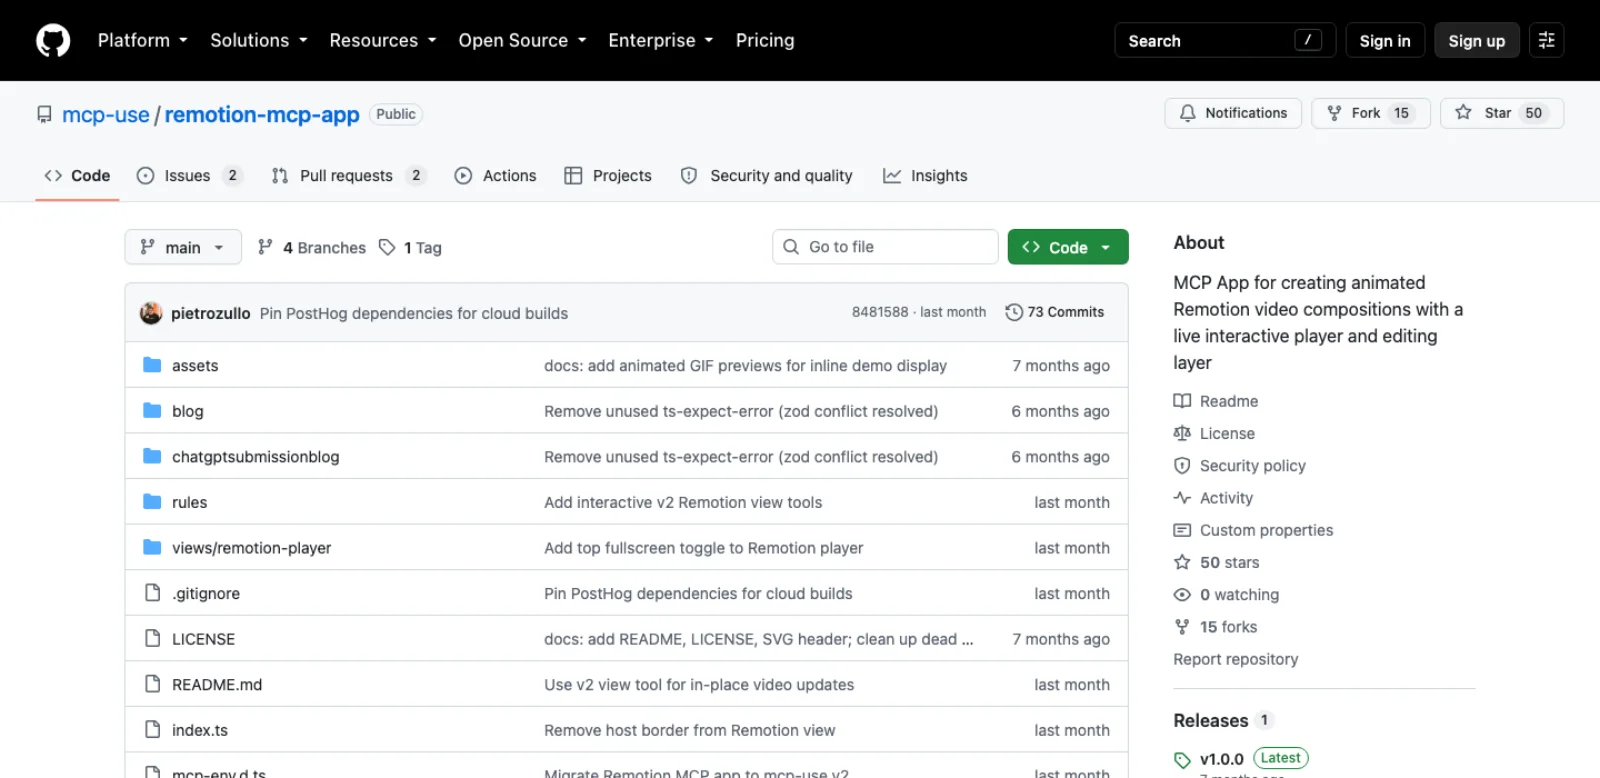Select the shield icon beside Security policy
Screen dimensions: 1600x778
point(1182,465)
